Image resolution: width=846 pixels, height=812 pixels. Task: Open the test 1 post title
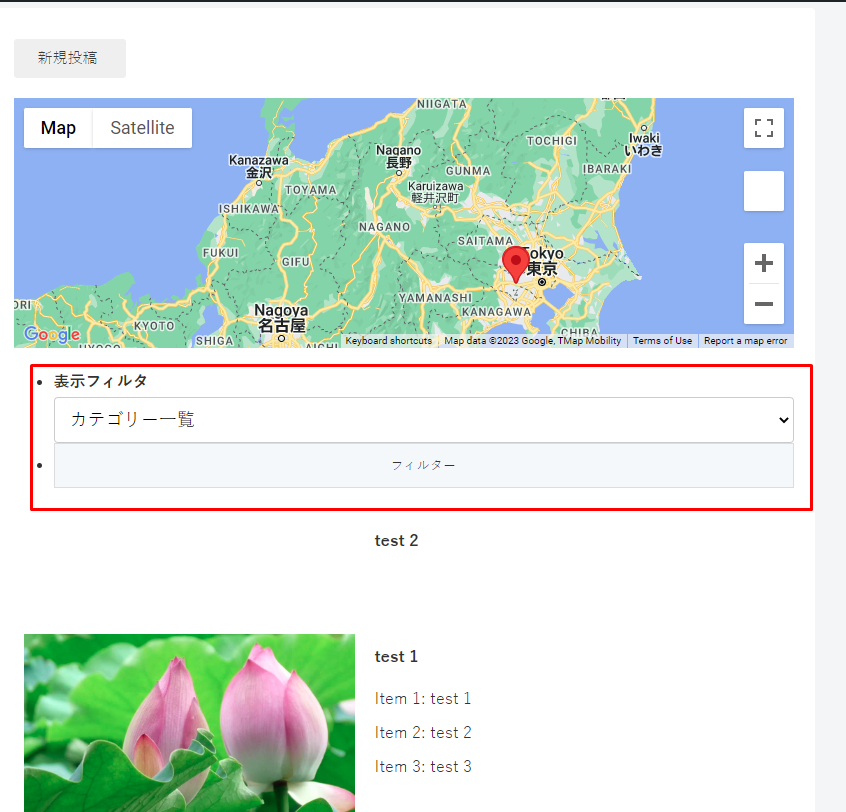397,657
